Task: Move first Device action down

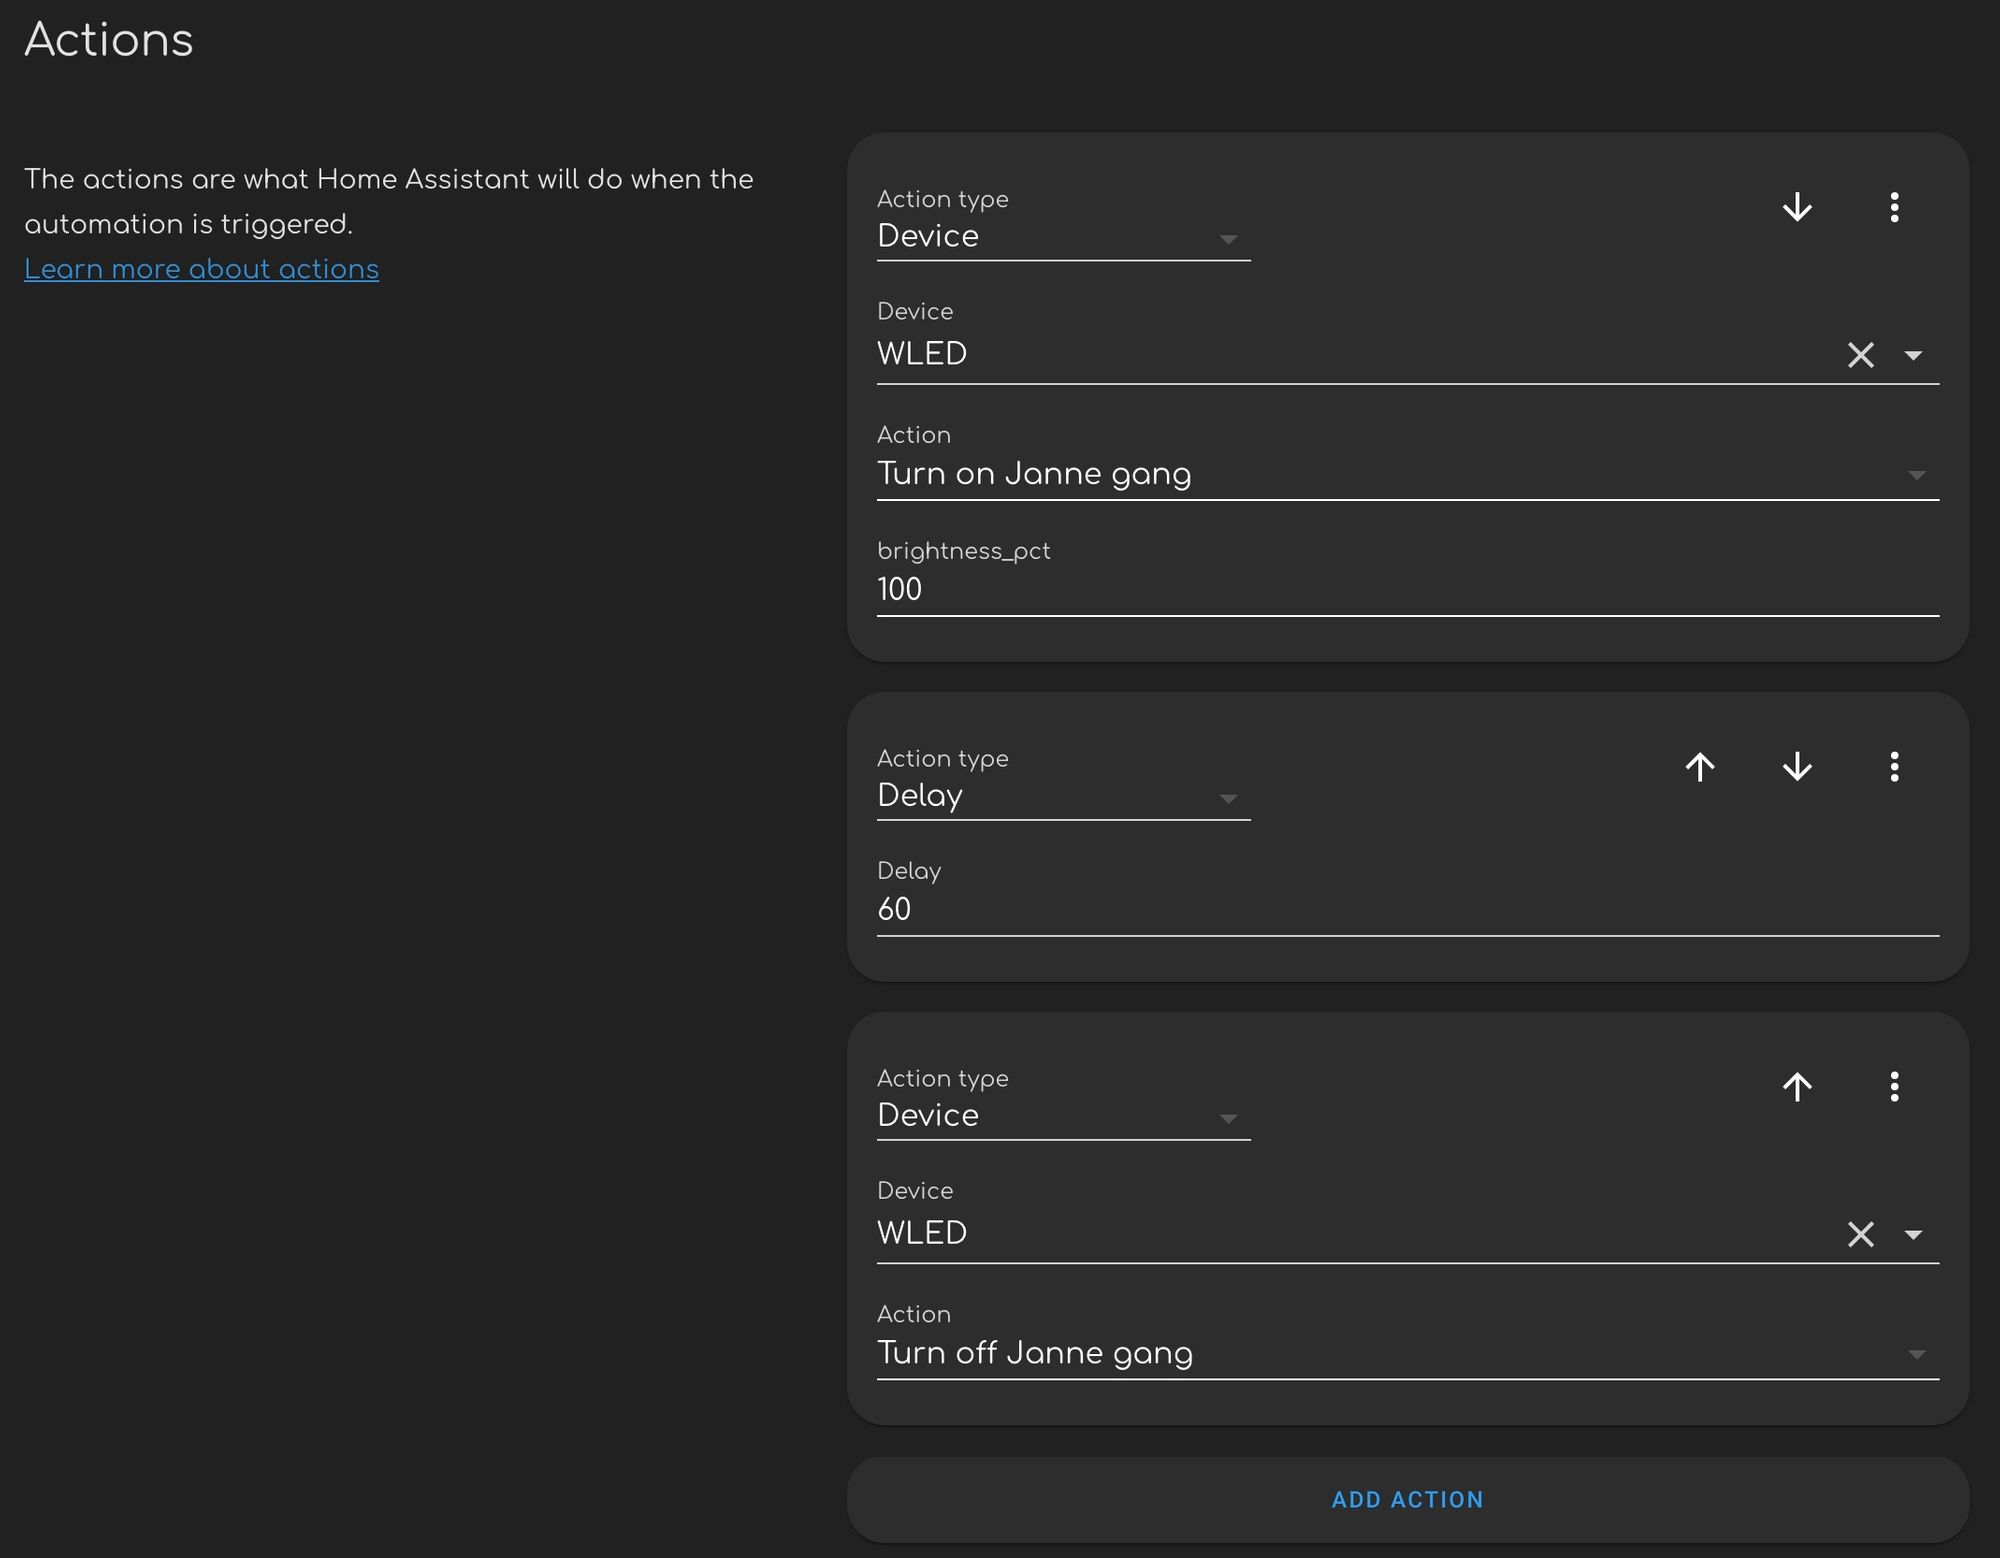Action: (x=1797, y=208)
